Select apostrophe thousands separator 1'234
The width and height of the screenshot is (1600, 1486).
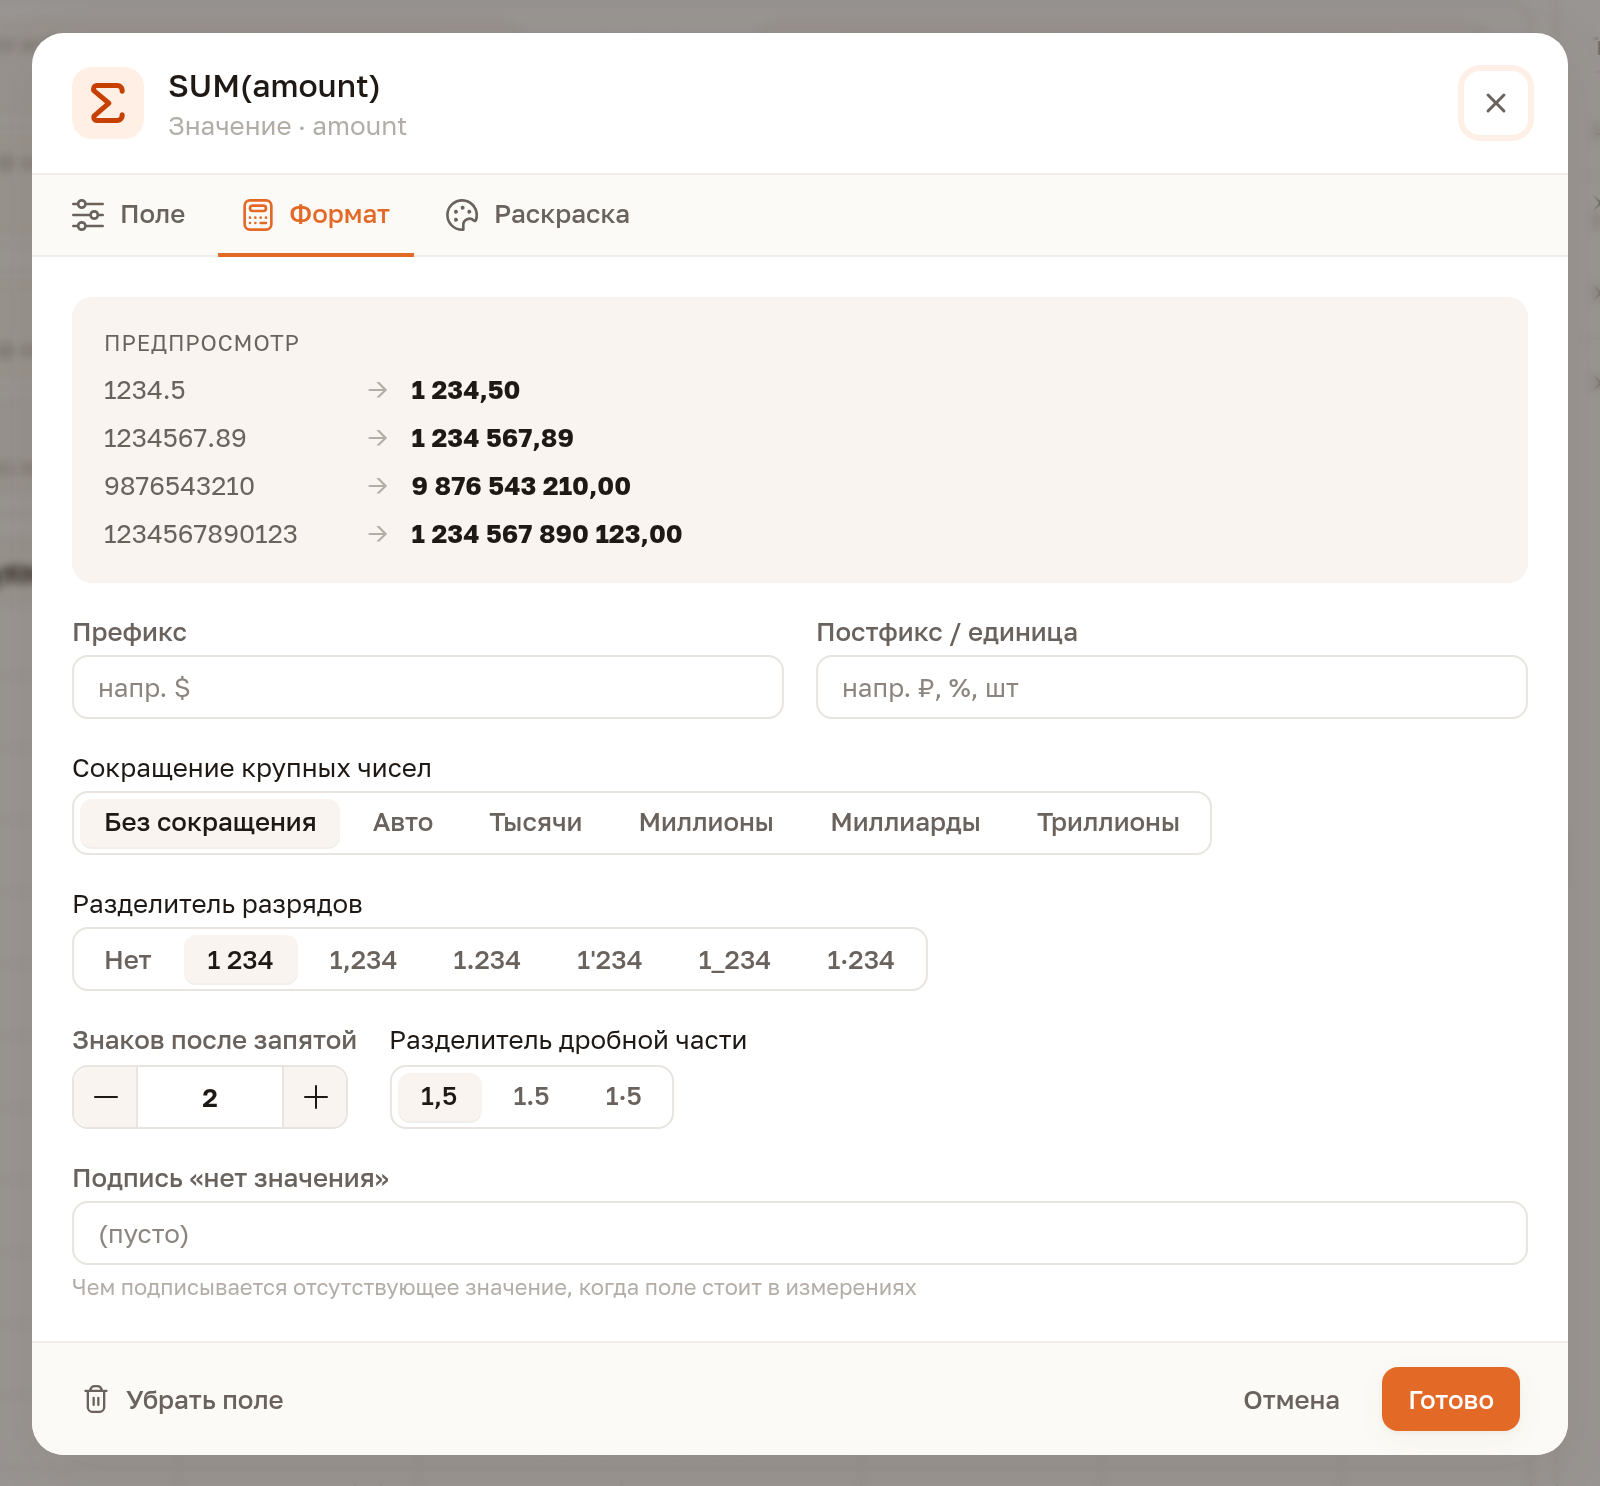pos(609,960)
